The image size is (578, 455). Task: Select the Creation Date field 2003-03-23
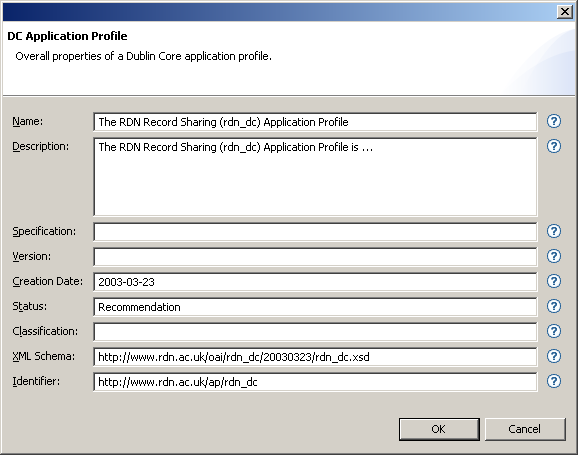pyautogui.click(x=315, y=282)
